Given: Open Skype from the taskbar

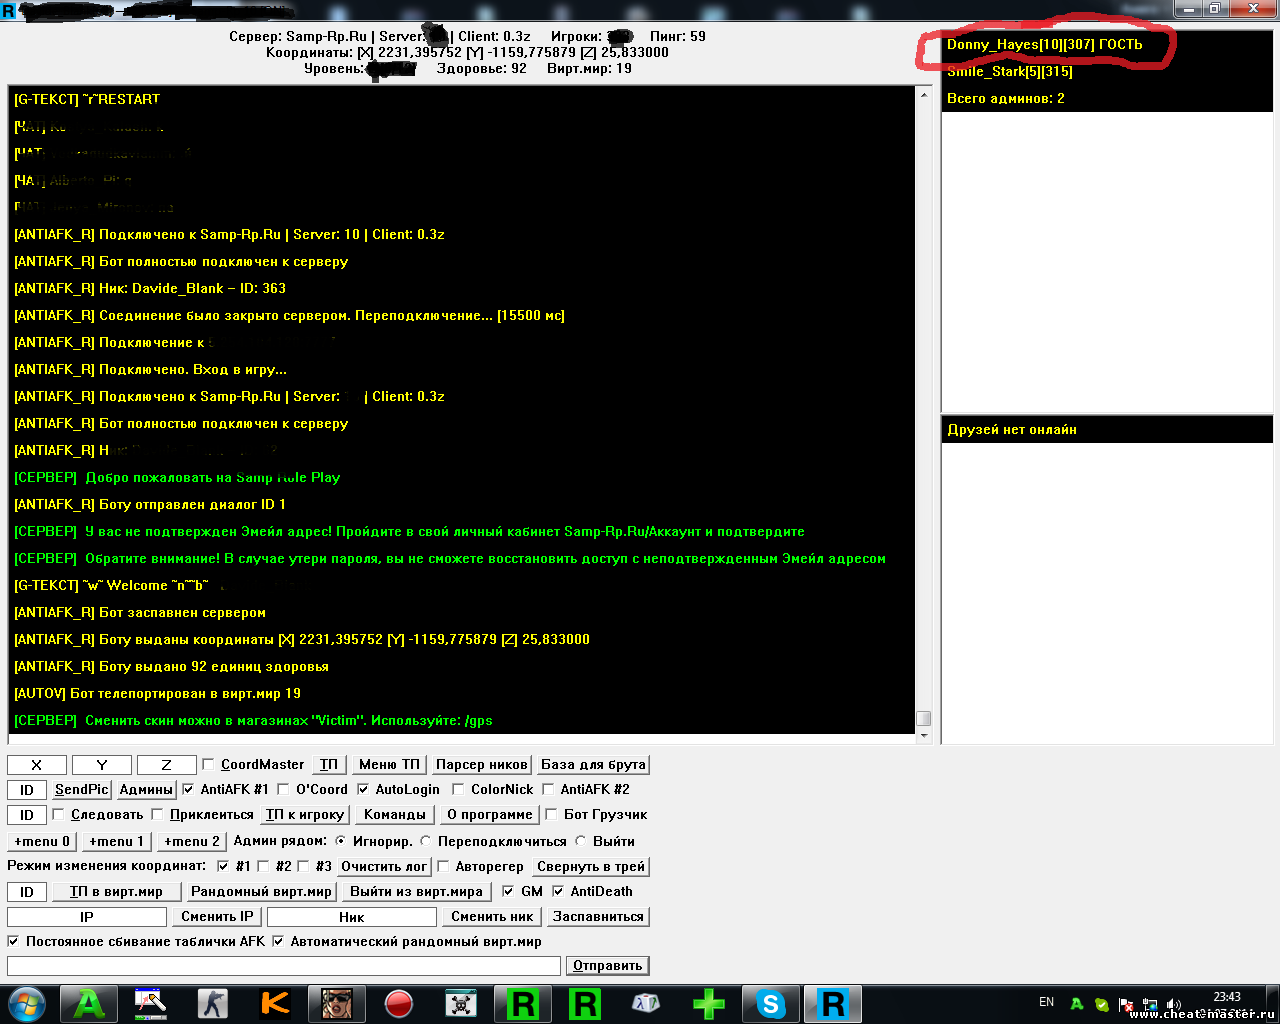Looking at the screenshot, I should click(770, 1003).
